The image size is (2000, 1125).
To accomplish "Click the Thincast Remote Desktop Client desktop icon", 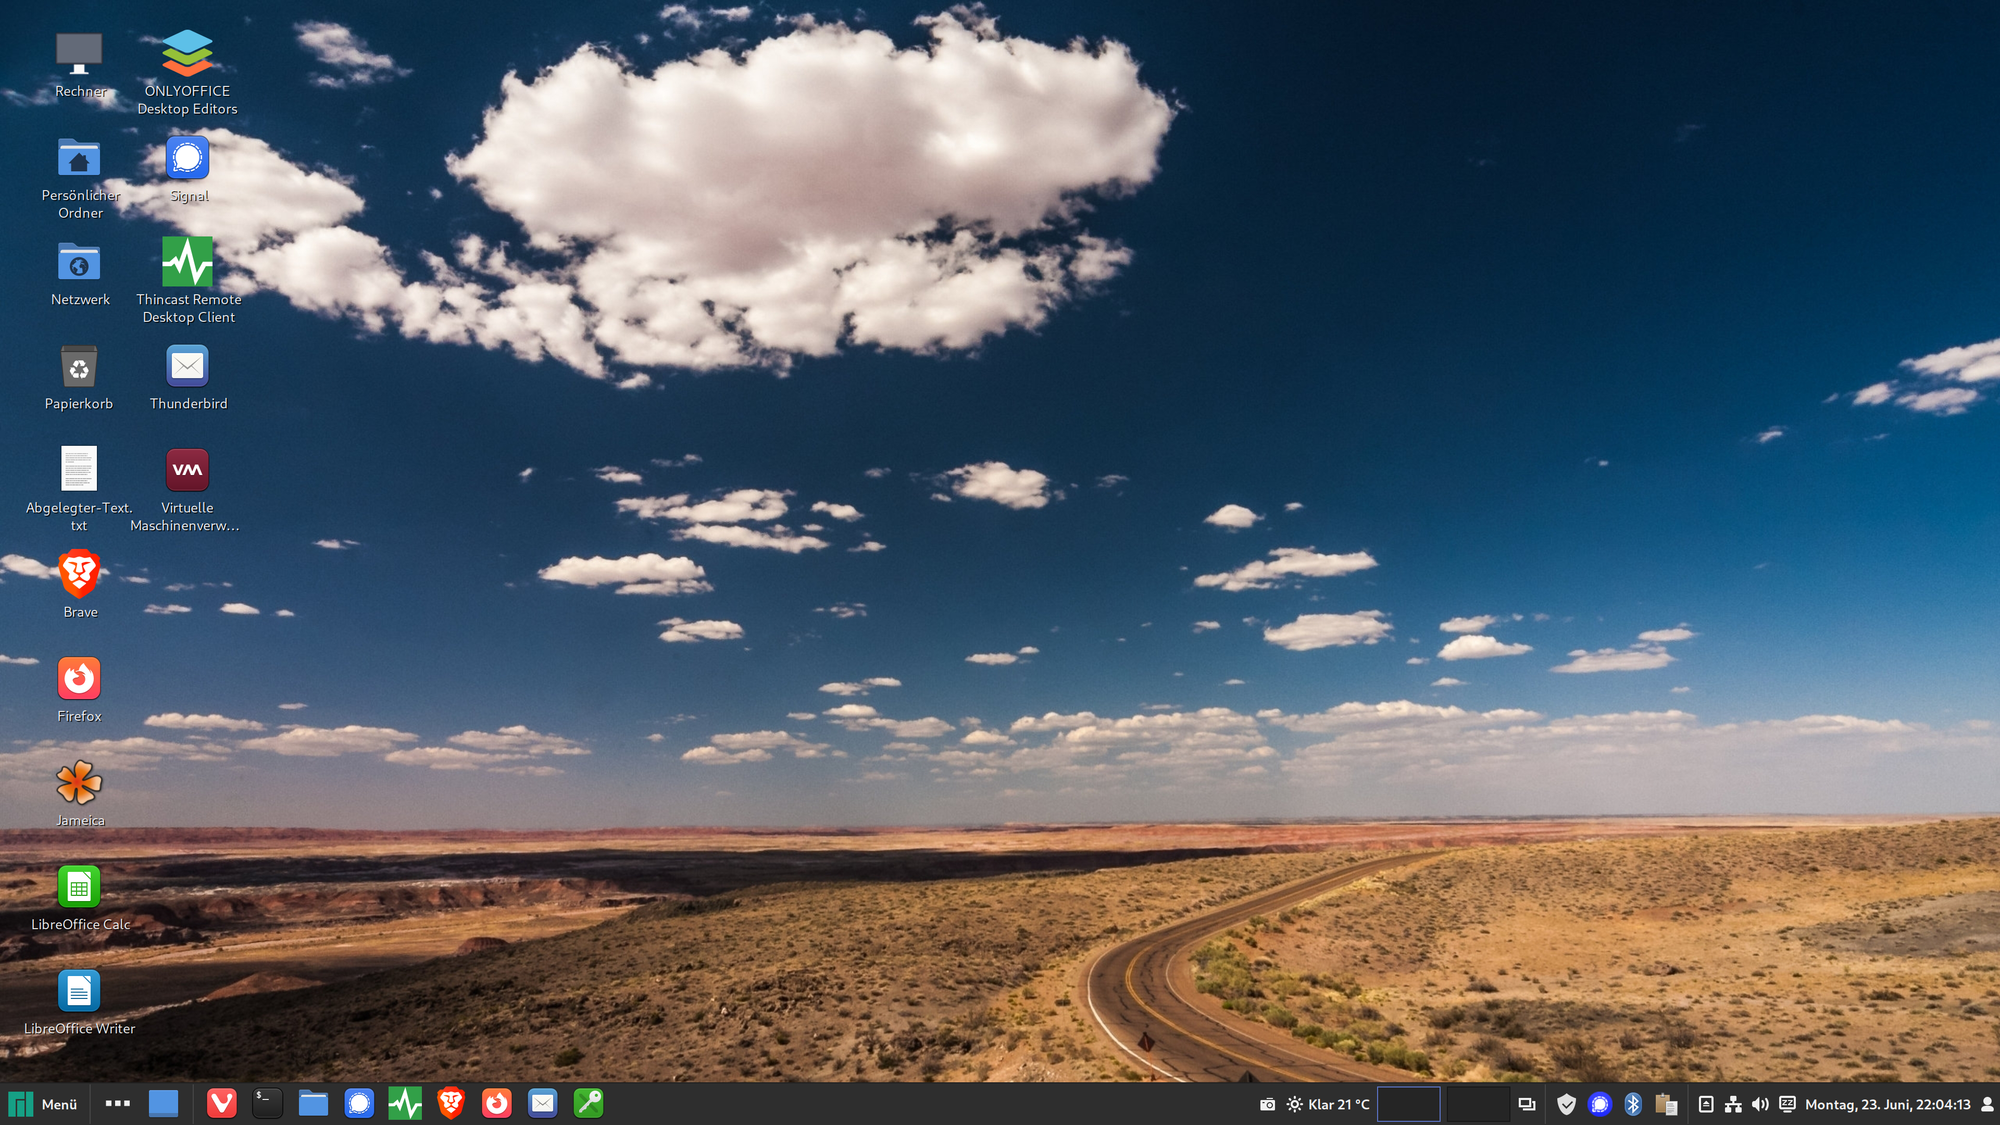I will (187, 262).
